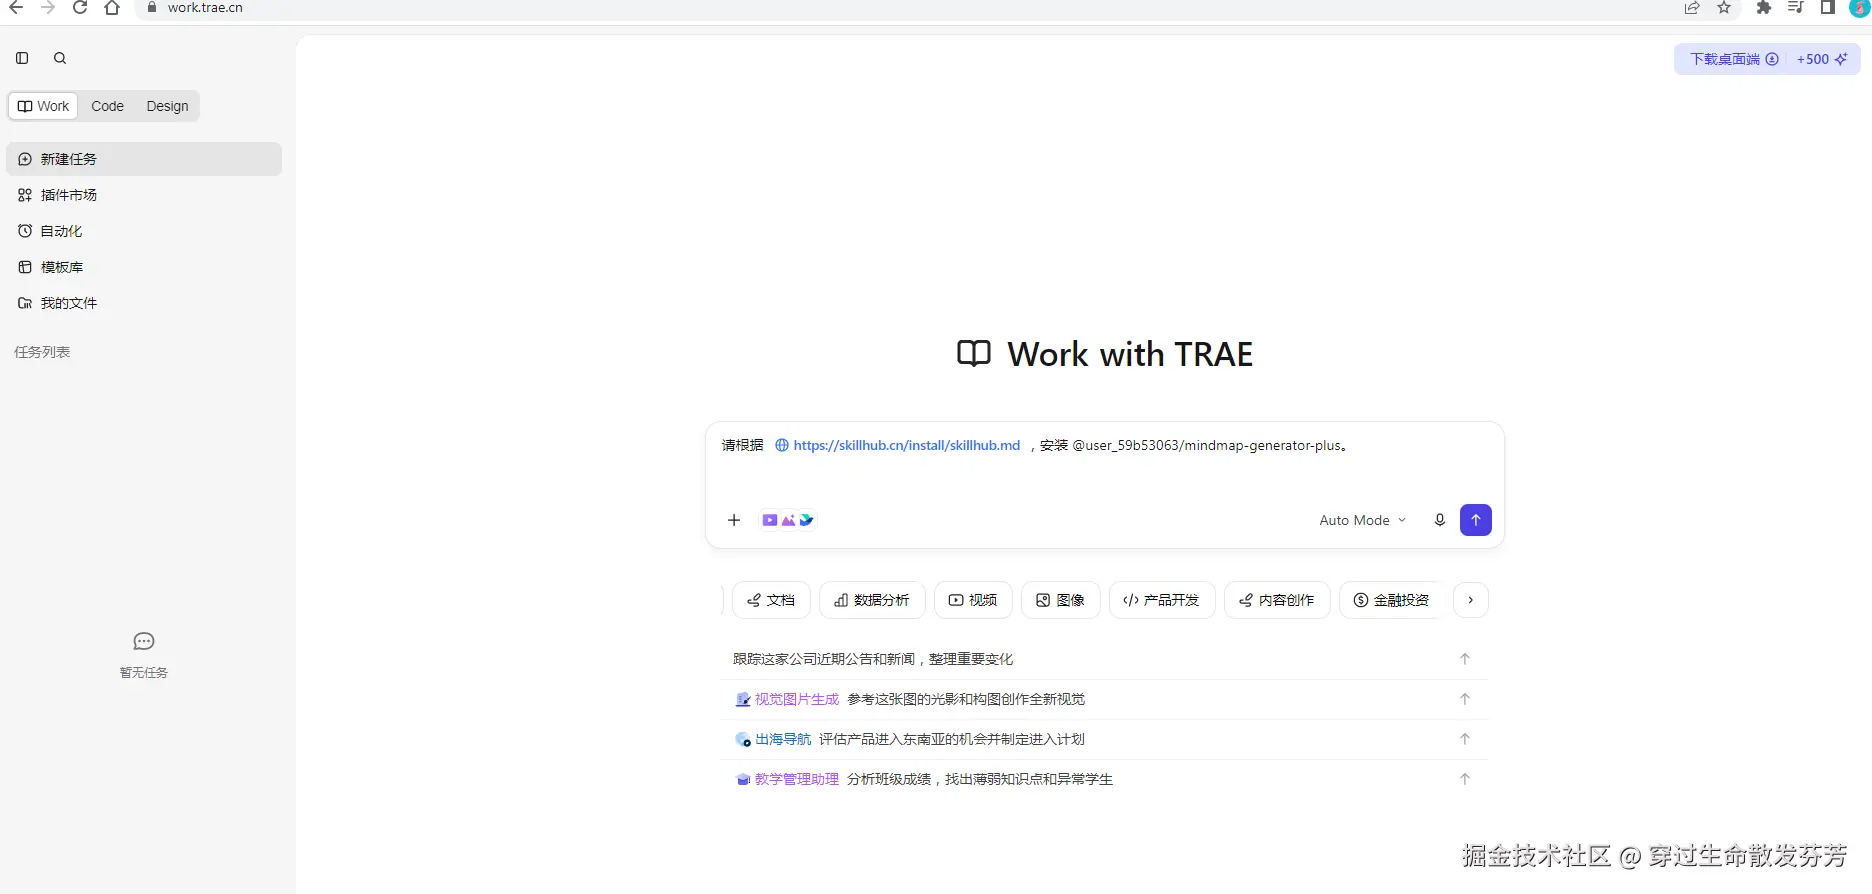Image resolution: width=1872 pixels, height=894 pixels.
Task: Open the skillhub.md install link
Action: pos(897,445)
